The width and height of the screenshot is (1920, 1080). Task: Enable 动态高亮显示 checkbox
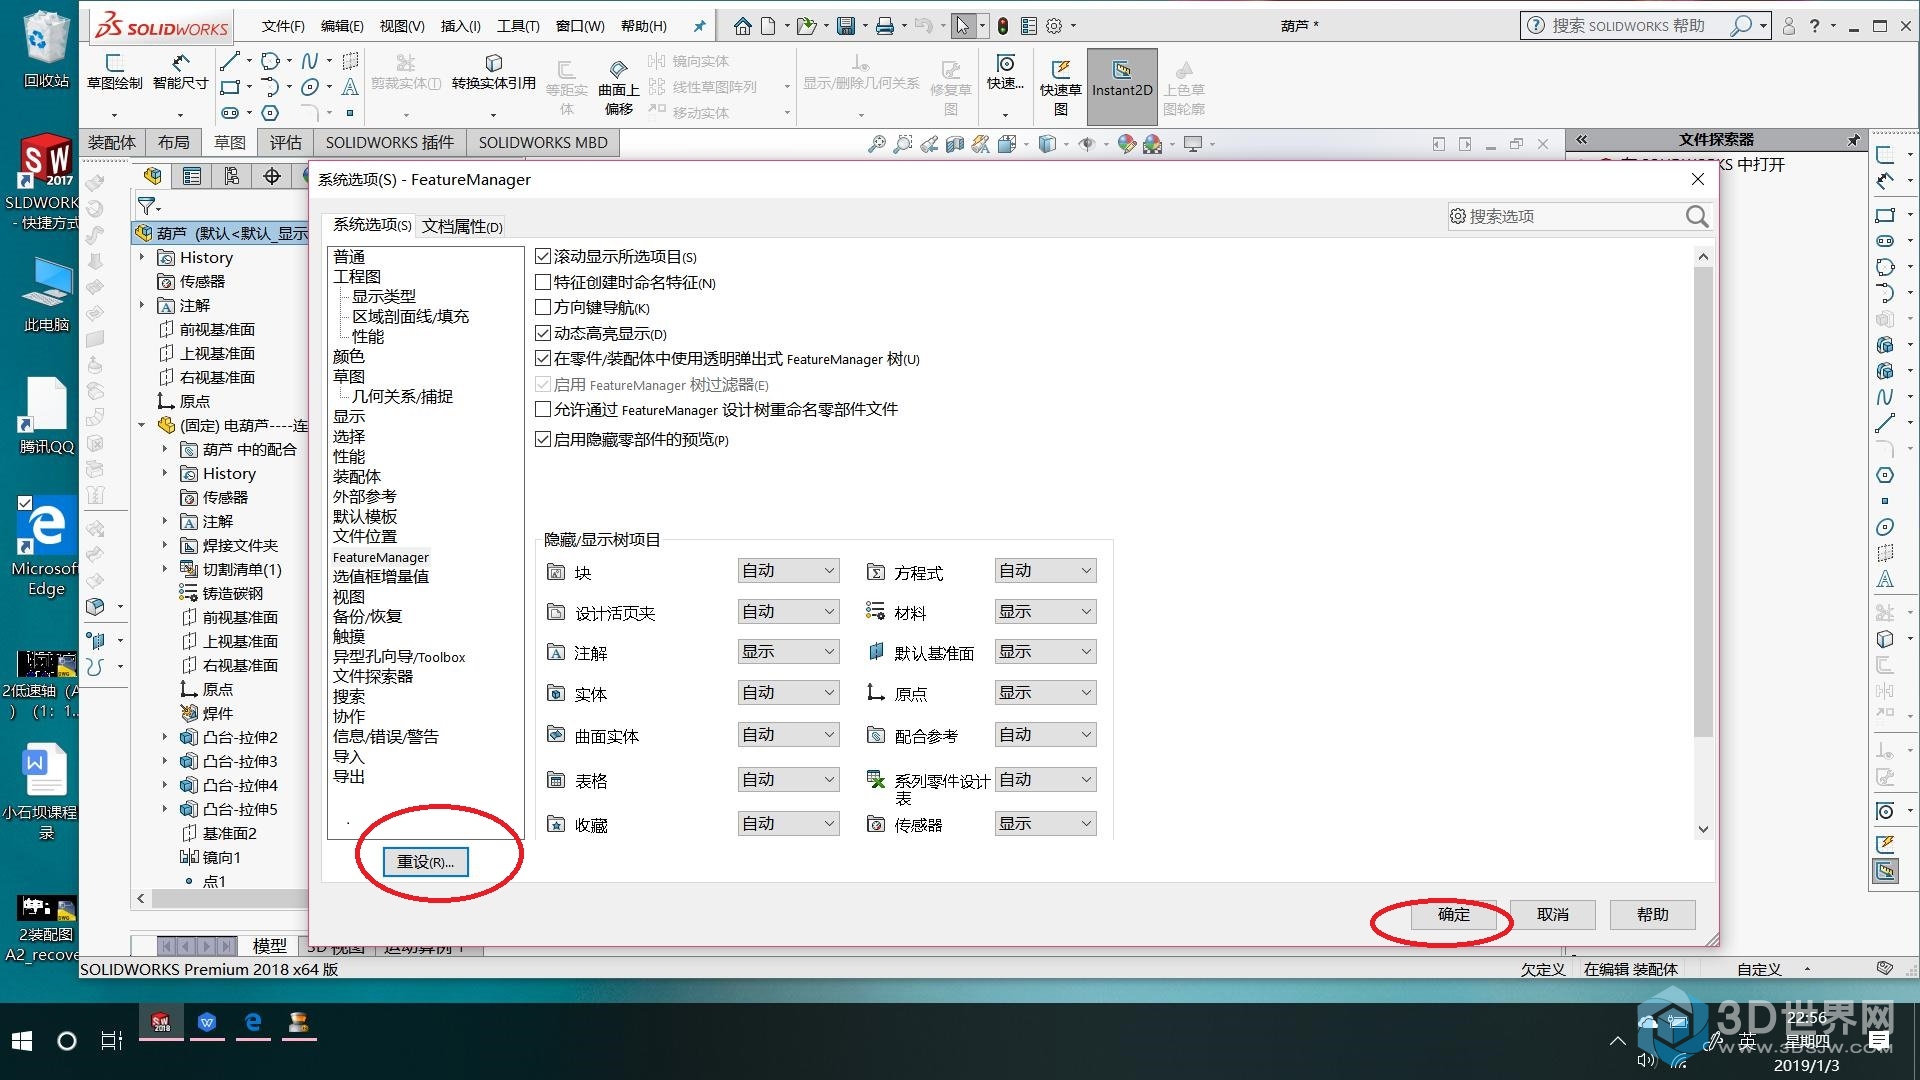tap(541, 332)
